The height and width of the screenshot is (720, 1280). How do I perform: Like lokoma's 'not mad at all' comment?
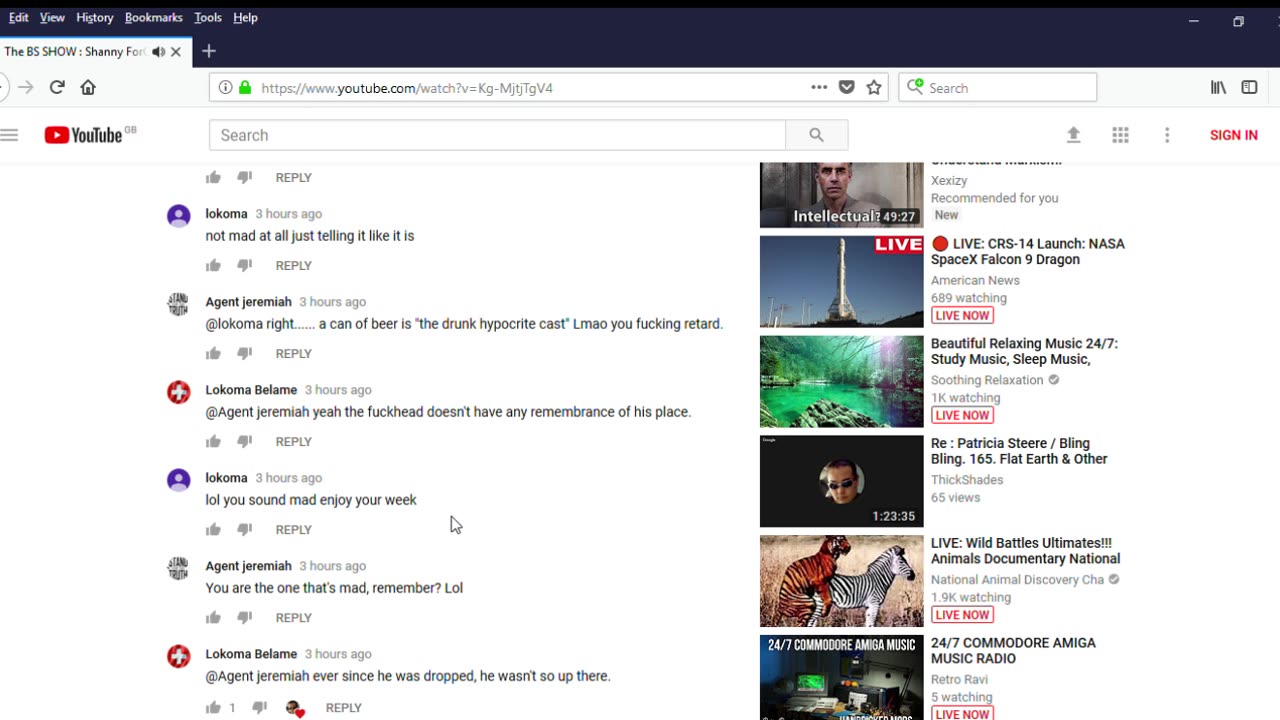click(213, 265)
